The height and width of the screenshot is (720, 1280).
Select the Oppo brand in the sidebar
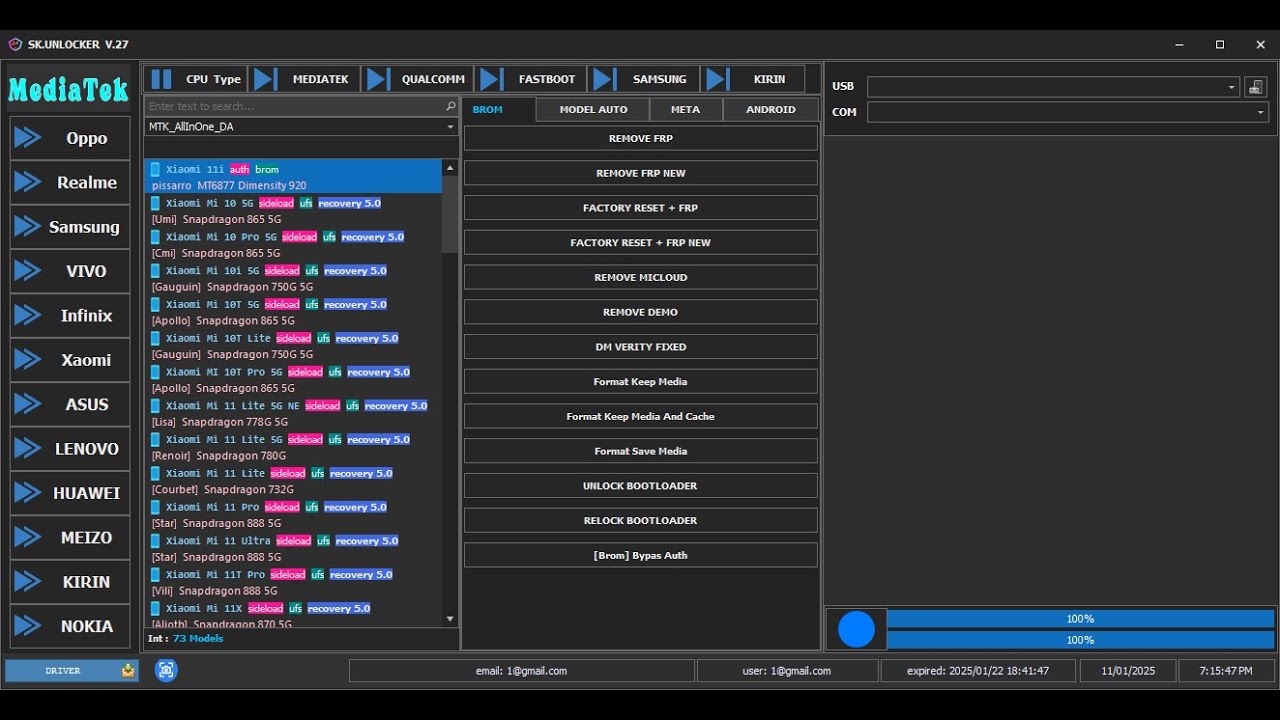tap(70, 138)
